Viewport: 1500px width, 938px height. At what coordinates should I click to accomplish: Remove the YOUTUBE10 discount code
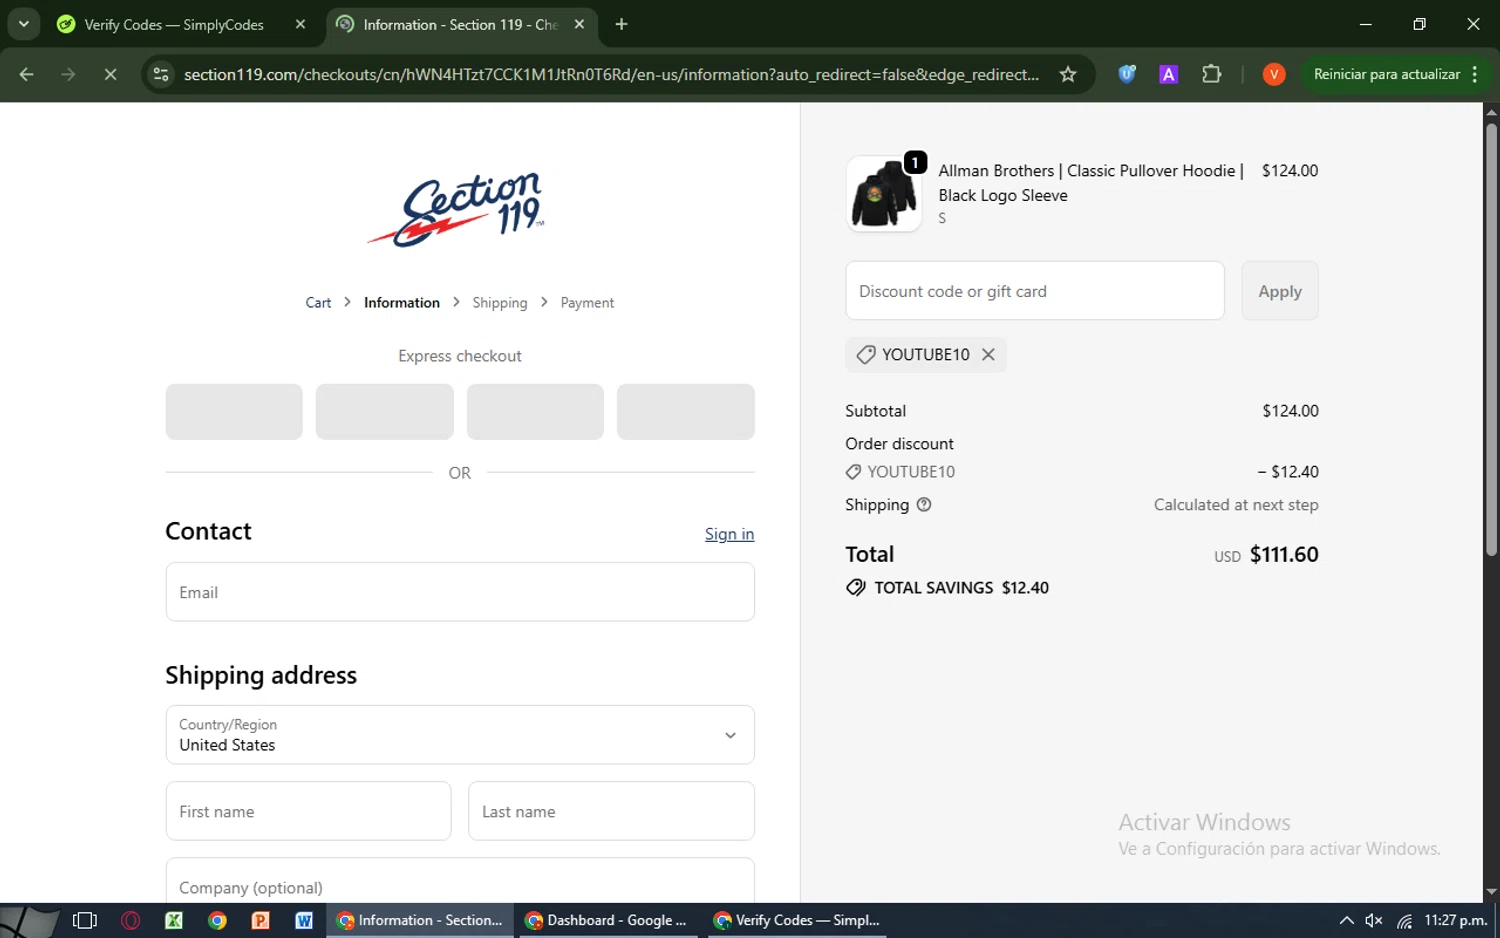988,355
